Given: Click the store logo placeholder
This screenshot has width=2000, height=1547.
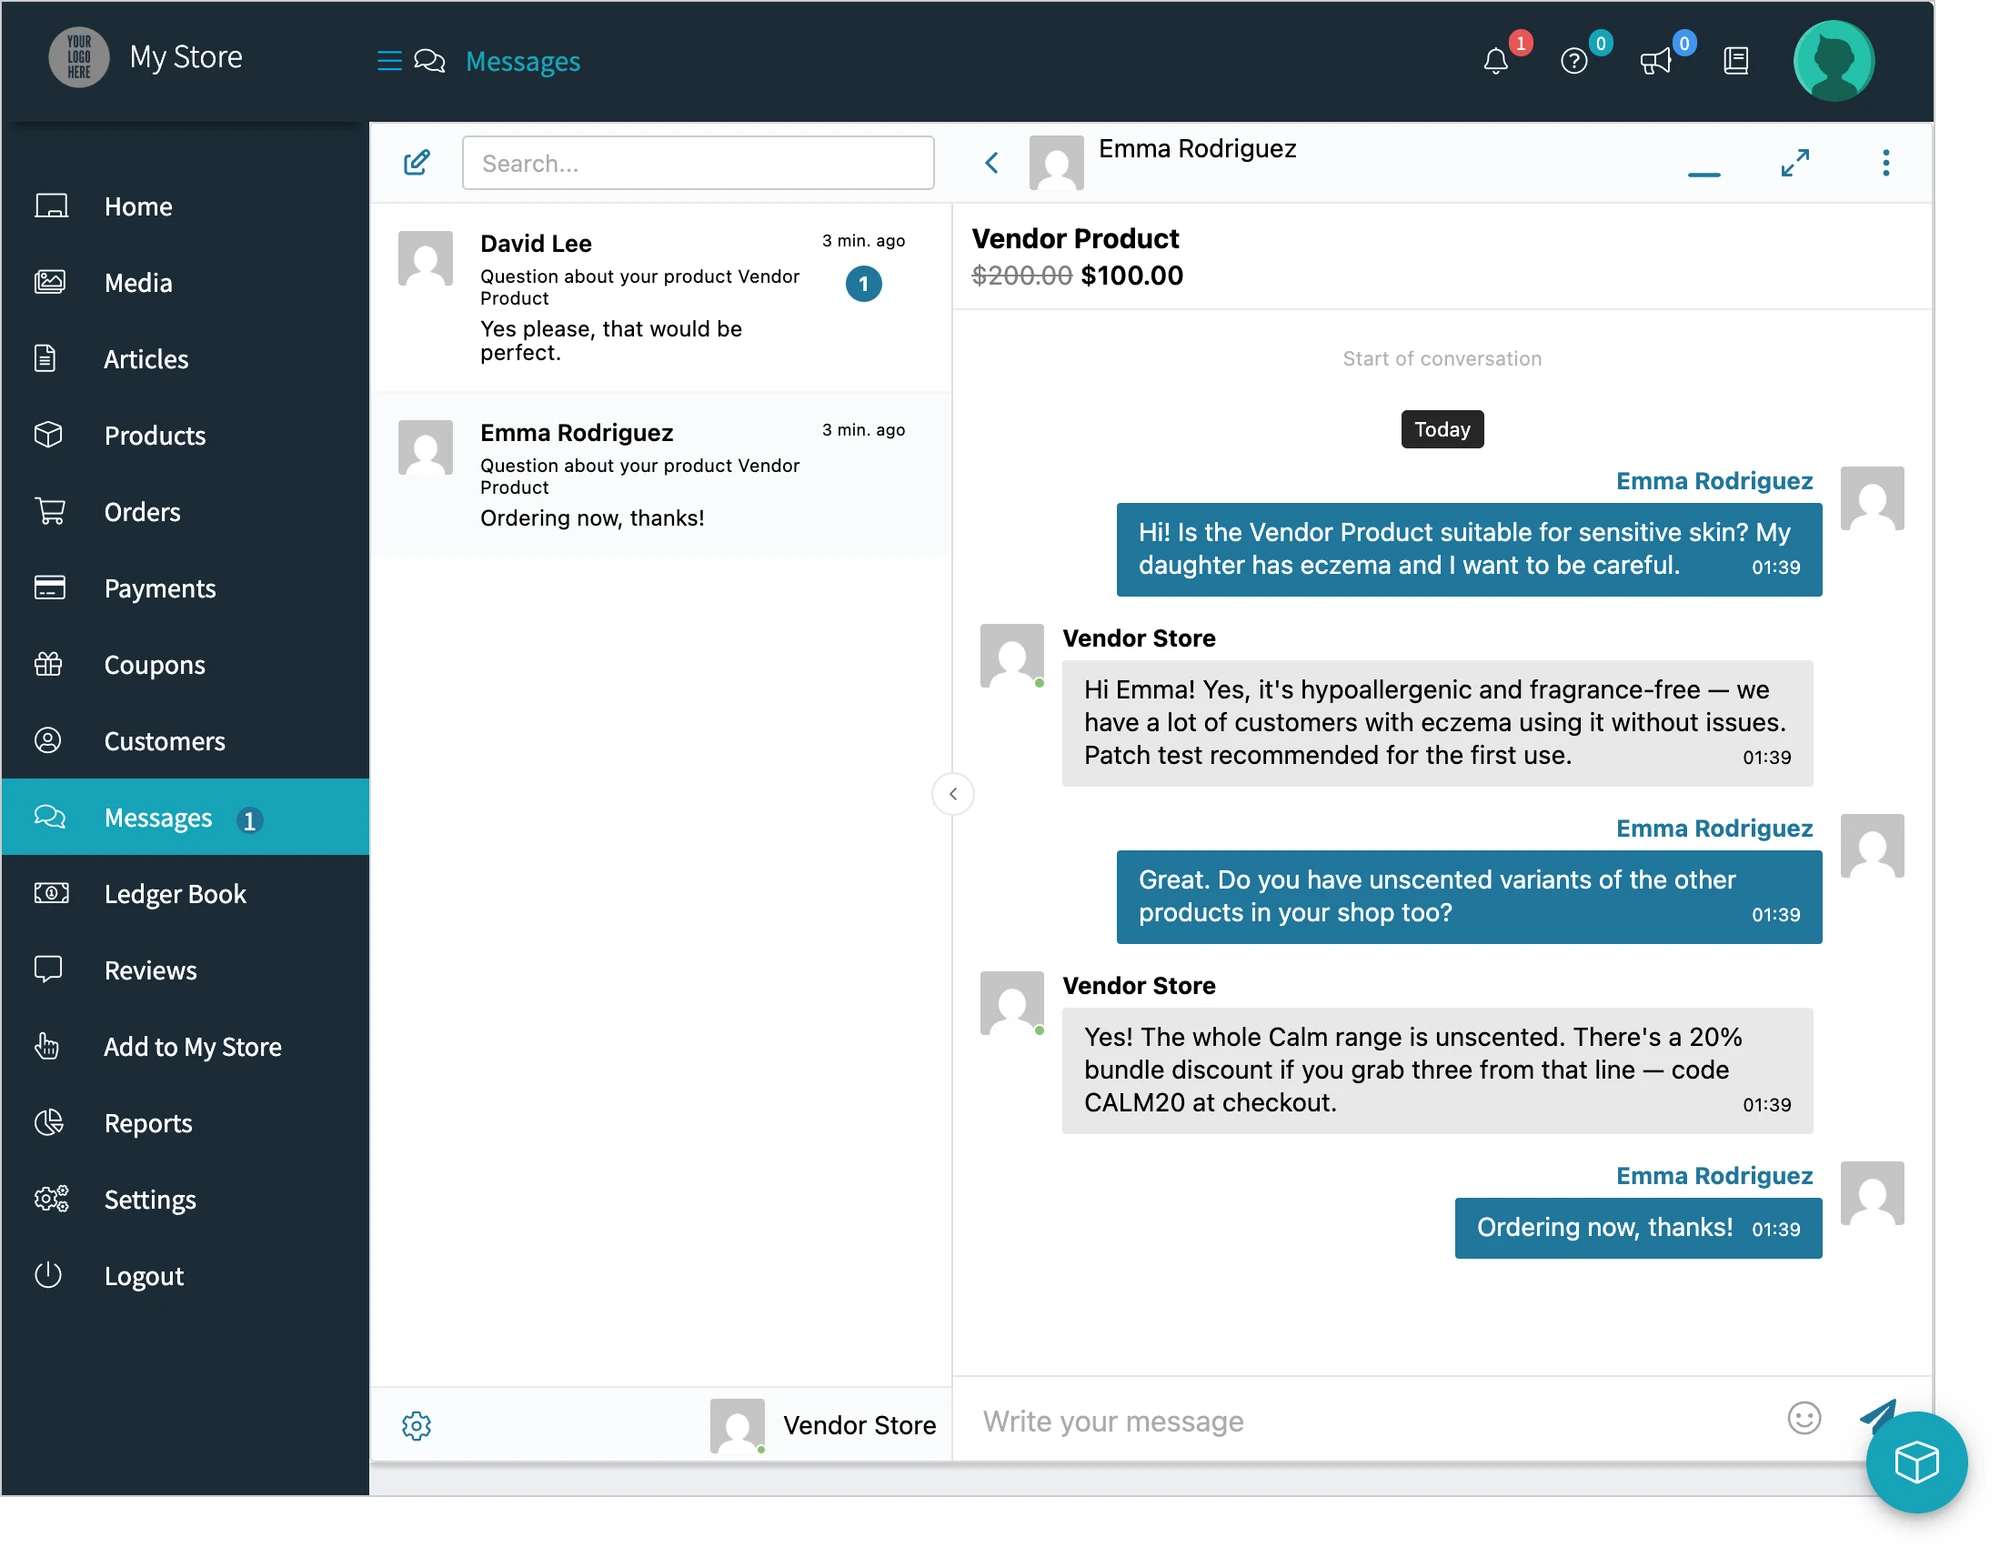Looking at the screenshot, I should click(x=79, y=57).
